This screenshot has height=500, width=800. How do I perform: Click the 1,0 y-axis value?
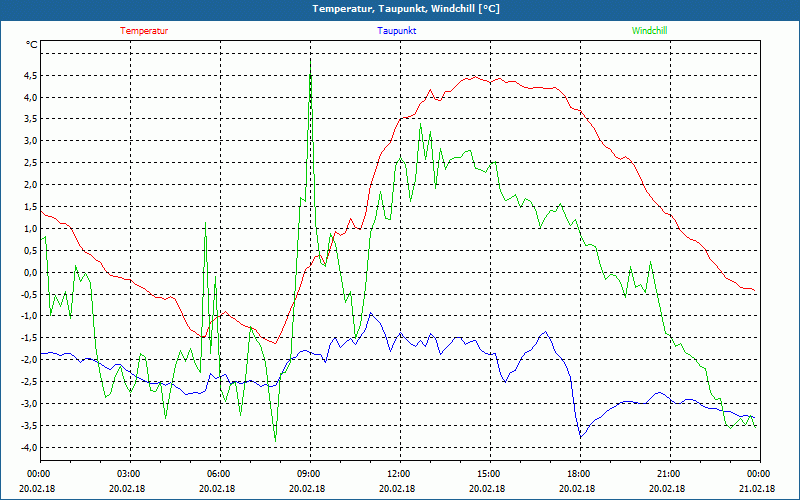30,229
